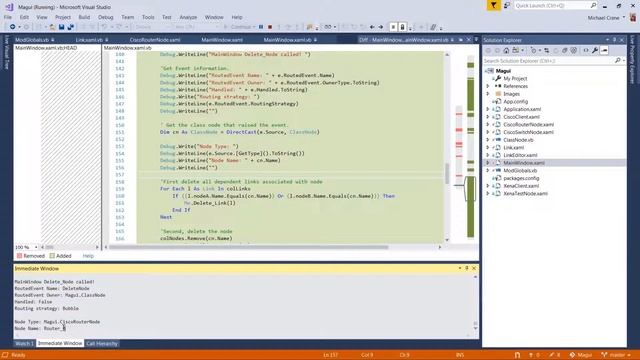Click the Undo arrow icon in the toolbar
640x360 pixels.
coord(104,27)
